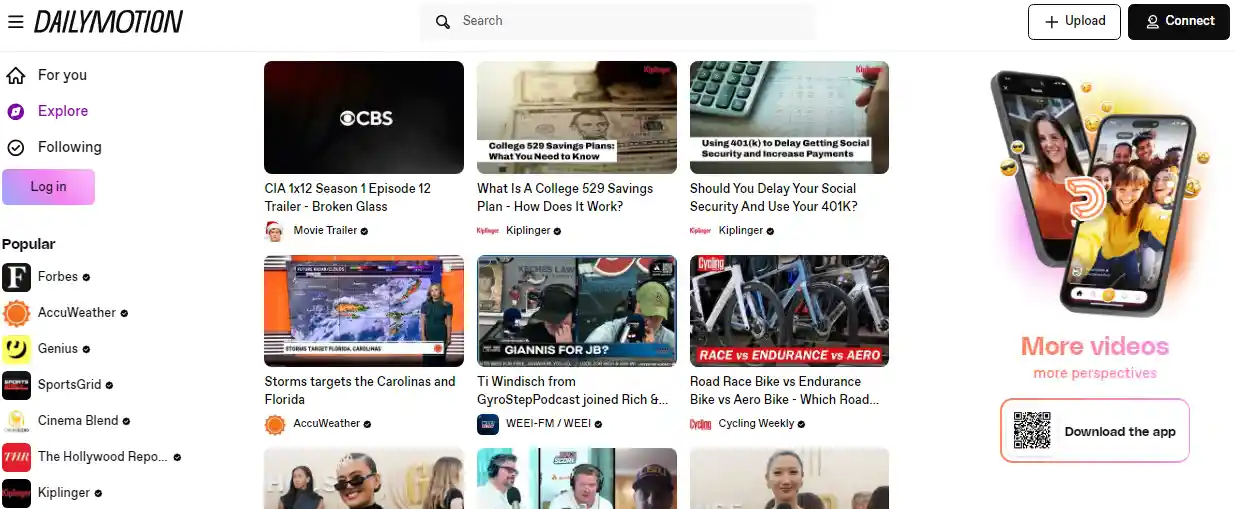Click the Upload button
This screenshot has height=509, width=1235.
coord(1074,21)
